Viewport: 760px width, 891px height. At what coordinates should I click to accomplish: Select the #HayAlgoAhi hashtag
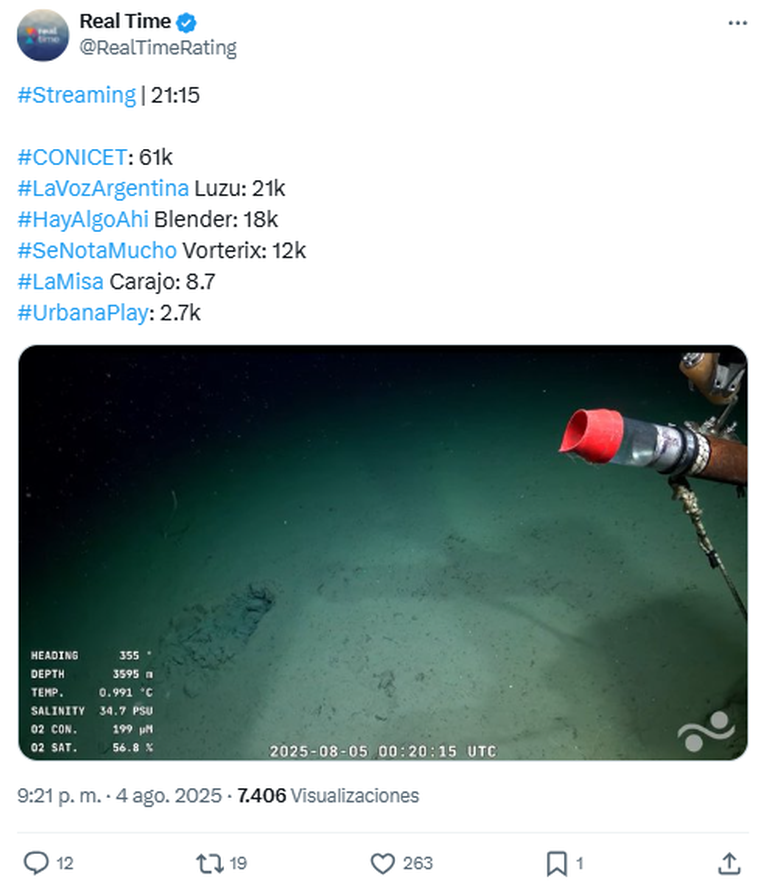pyautogui.click(x=83, y=219)
